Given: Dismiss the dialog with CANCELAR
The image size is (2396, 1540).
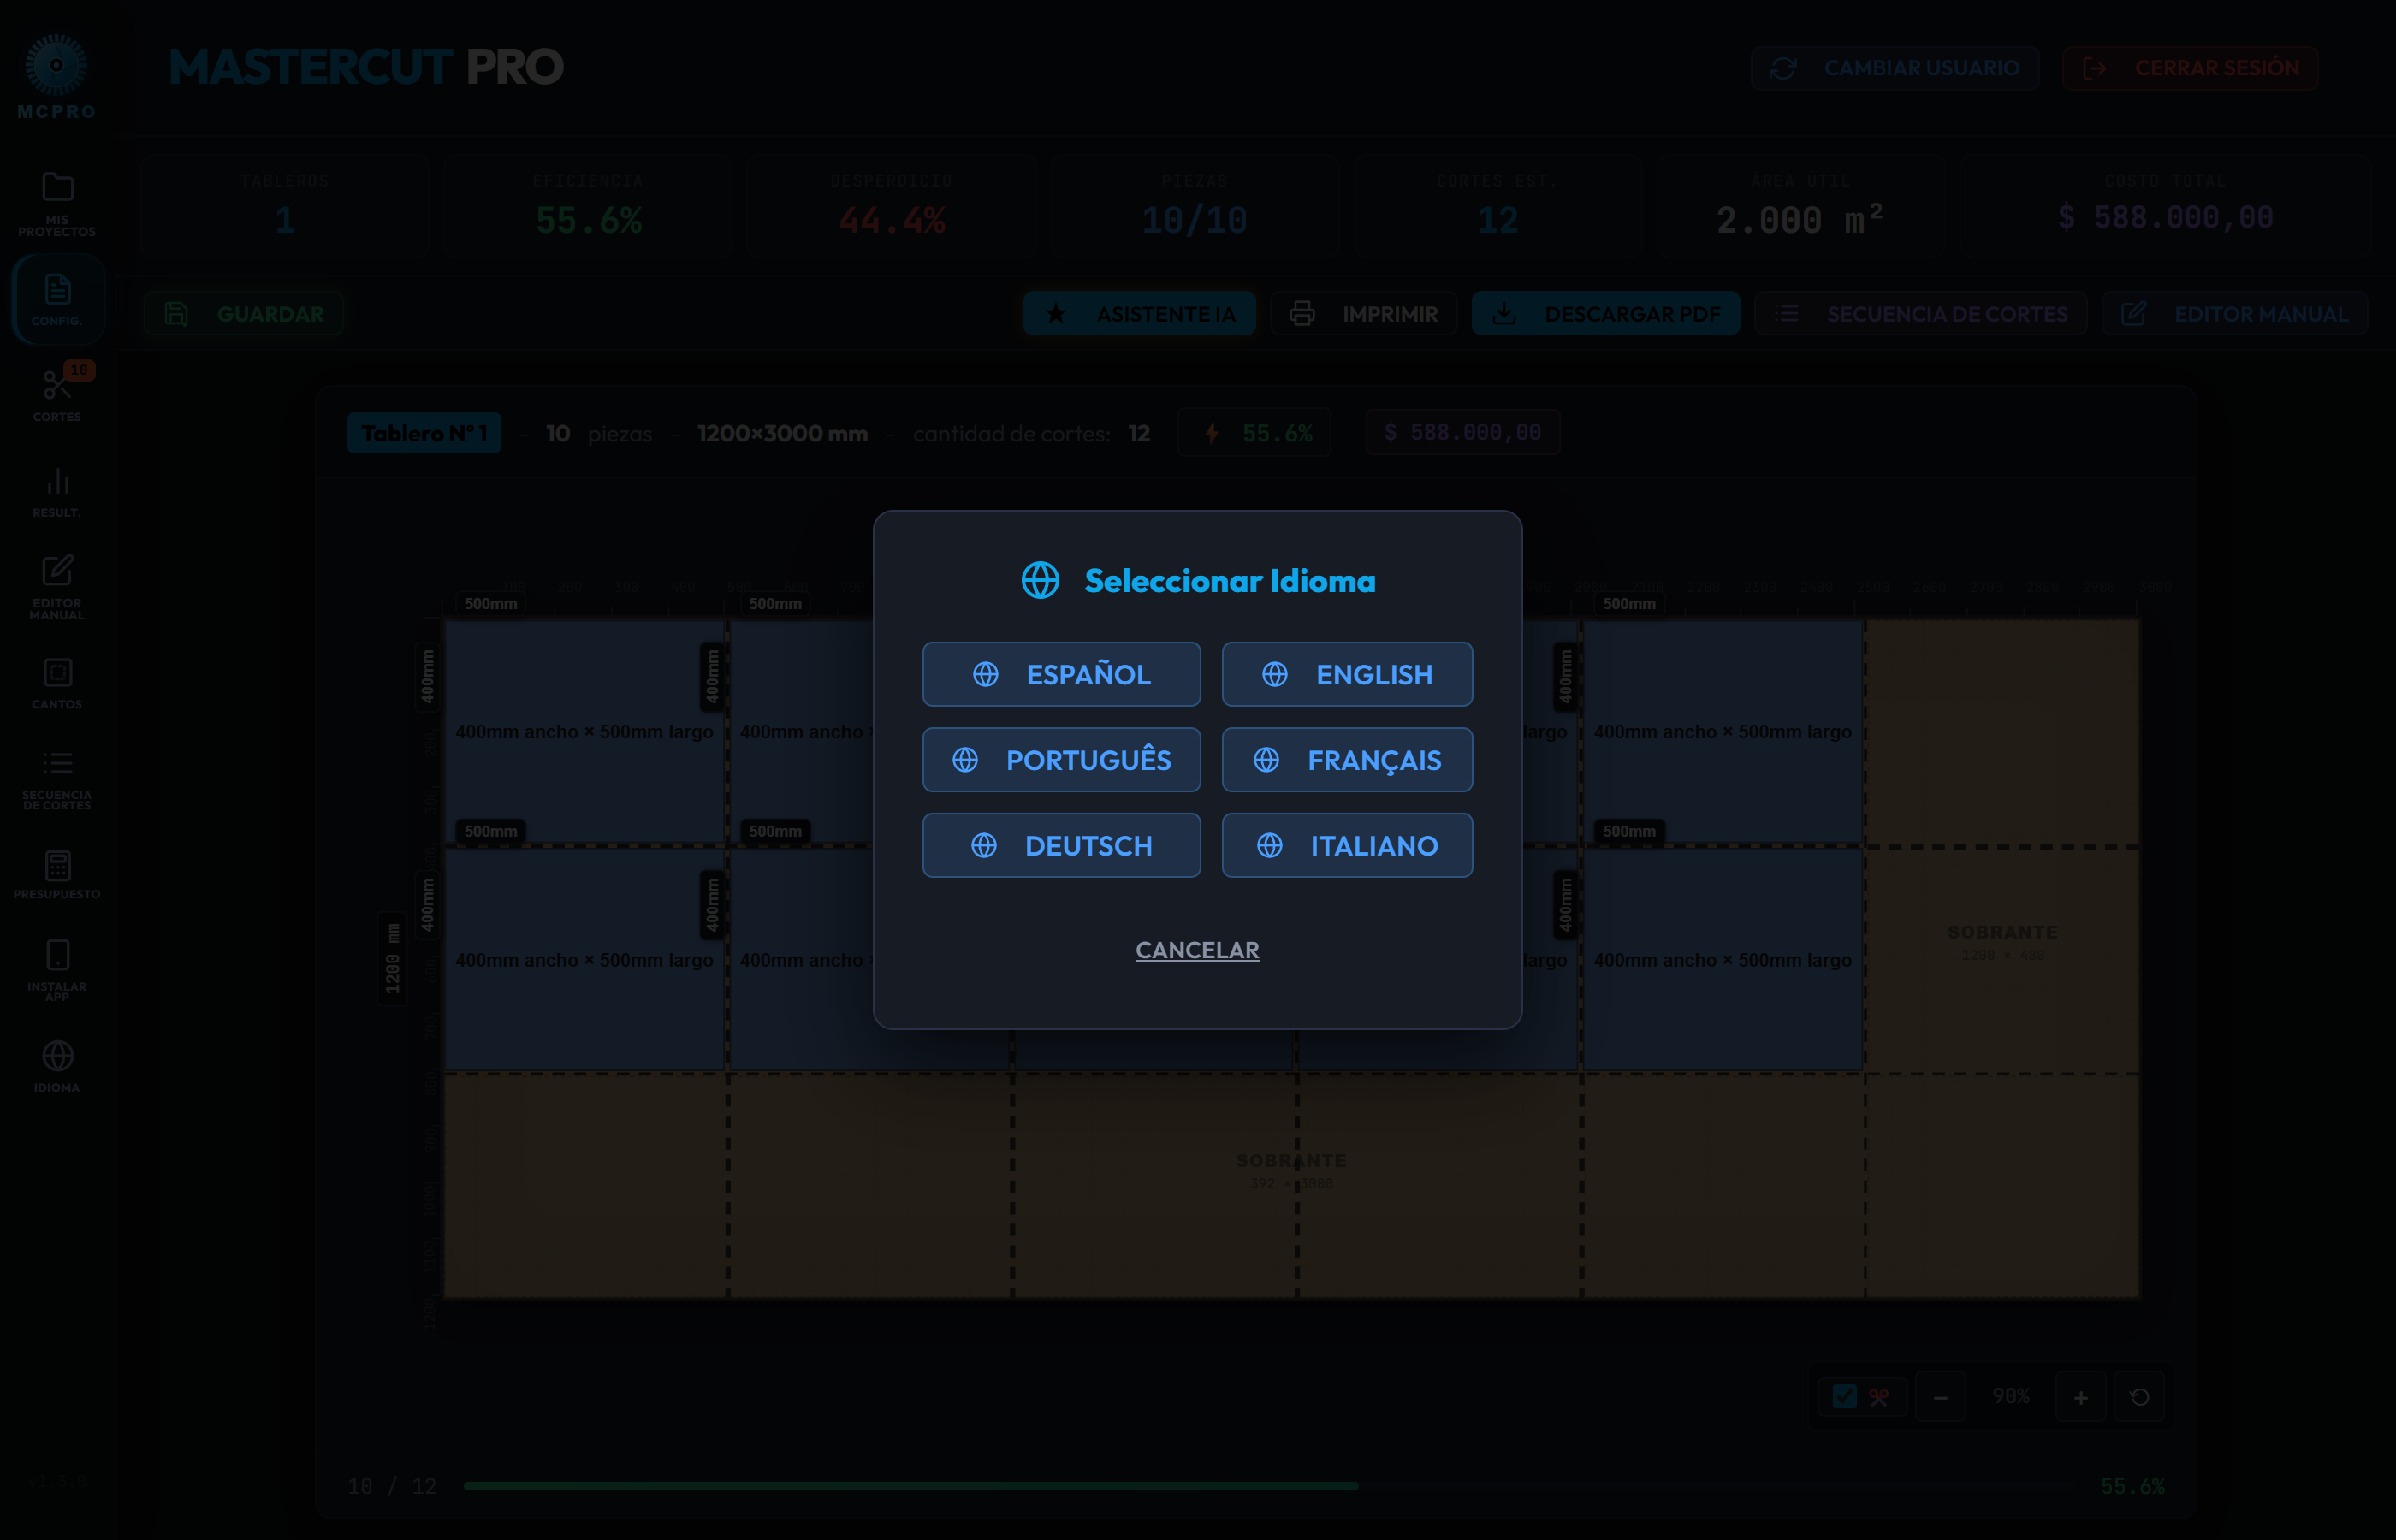Looking at the screenshot, I should [x=1197, y=950].
